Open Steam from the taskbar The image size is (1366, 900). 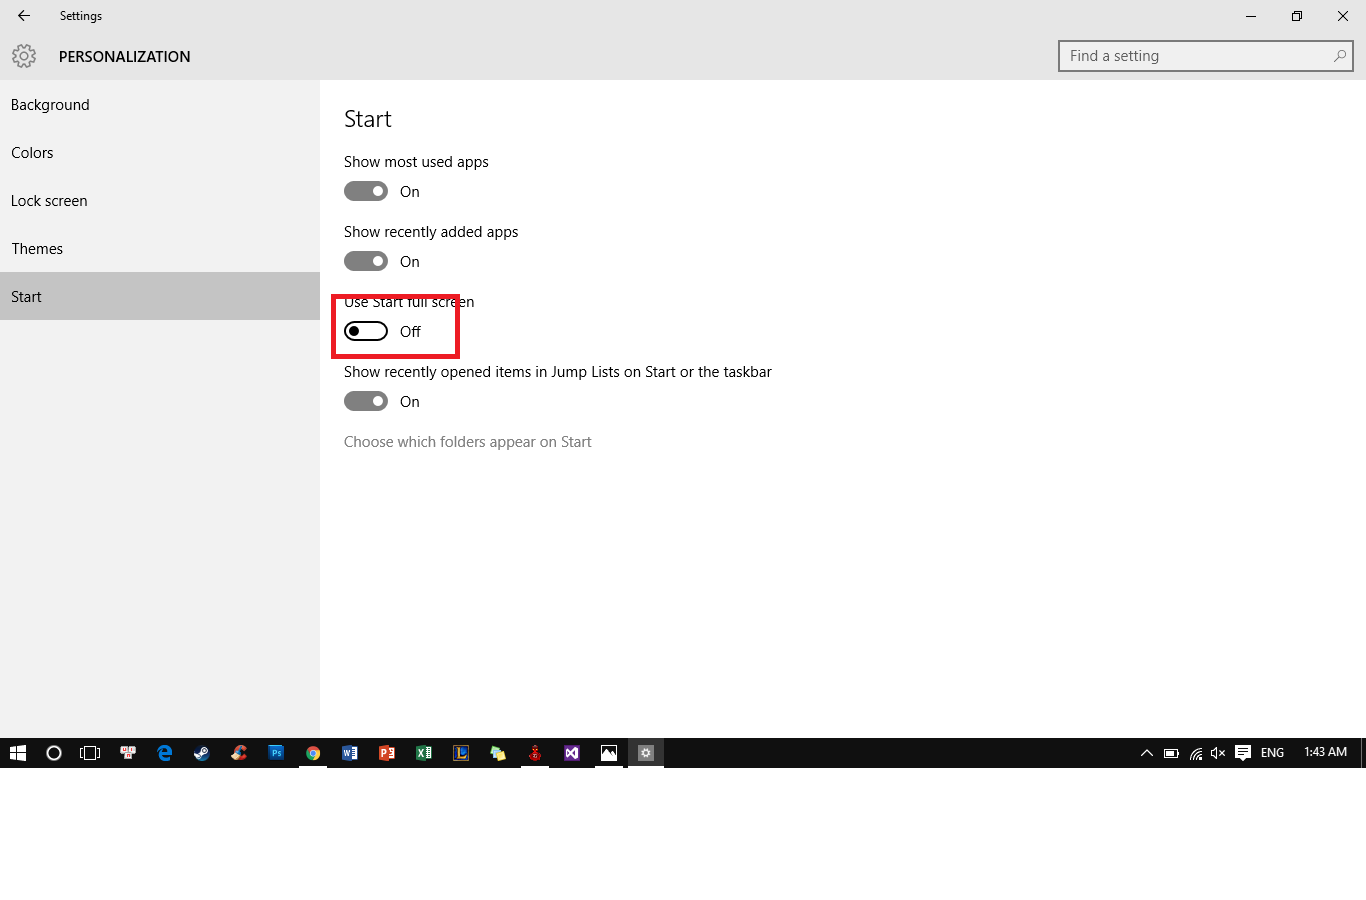[x=202, y=753]
